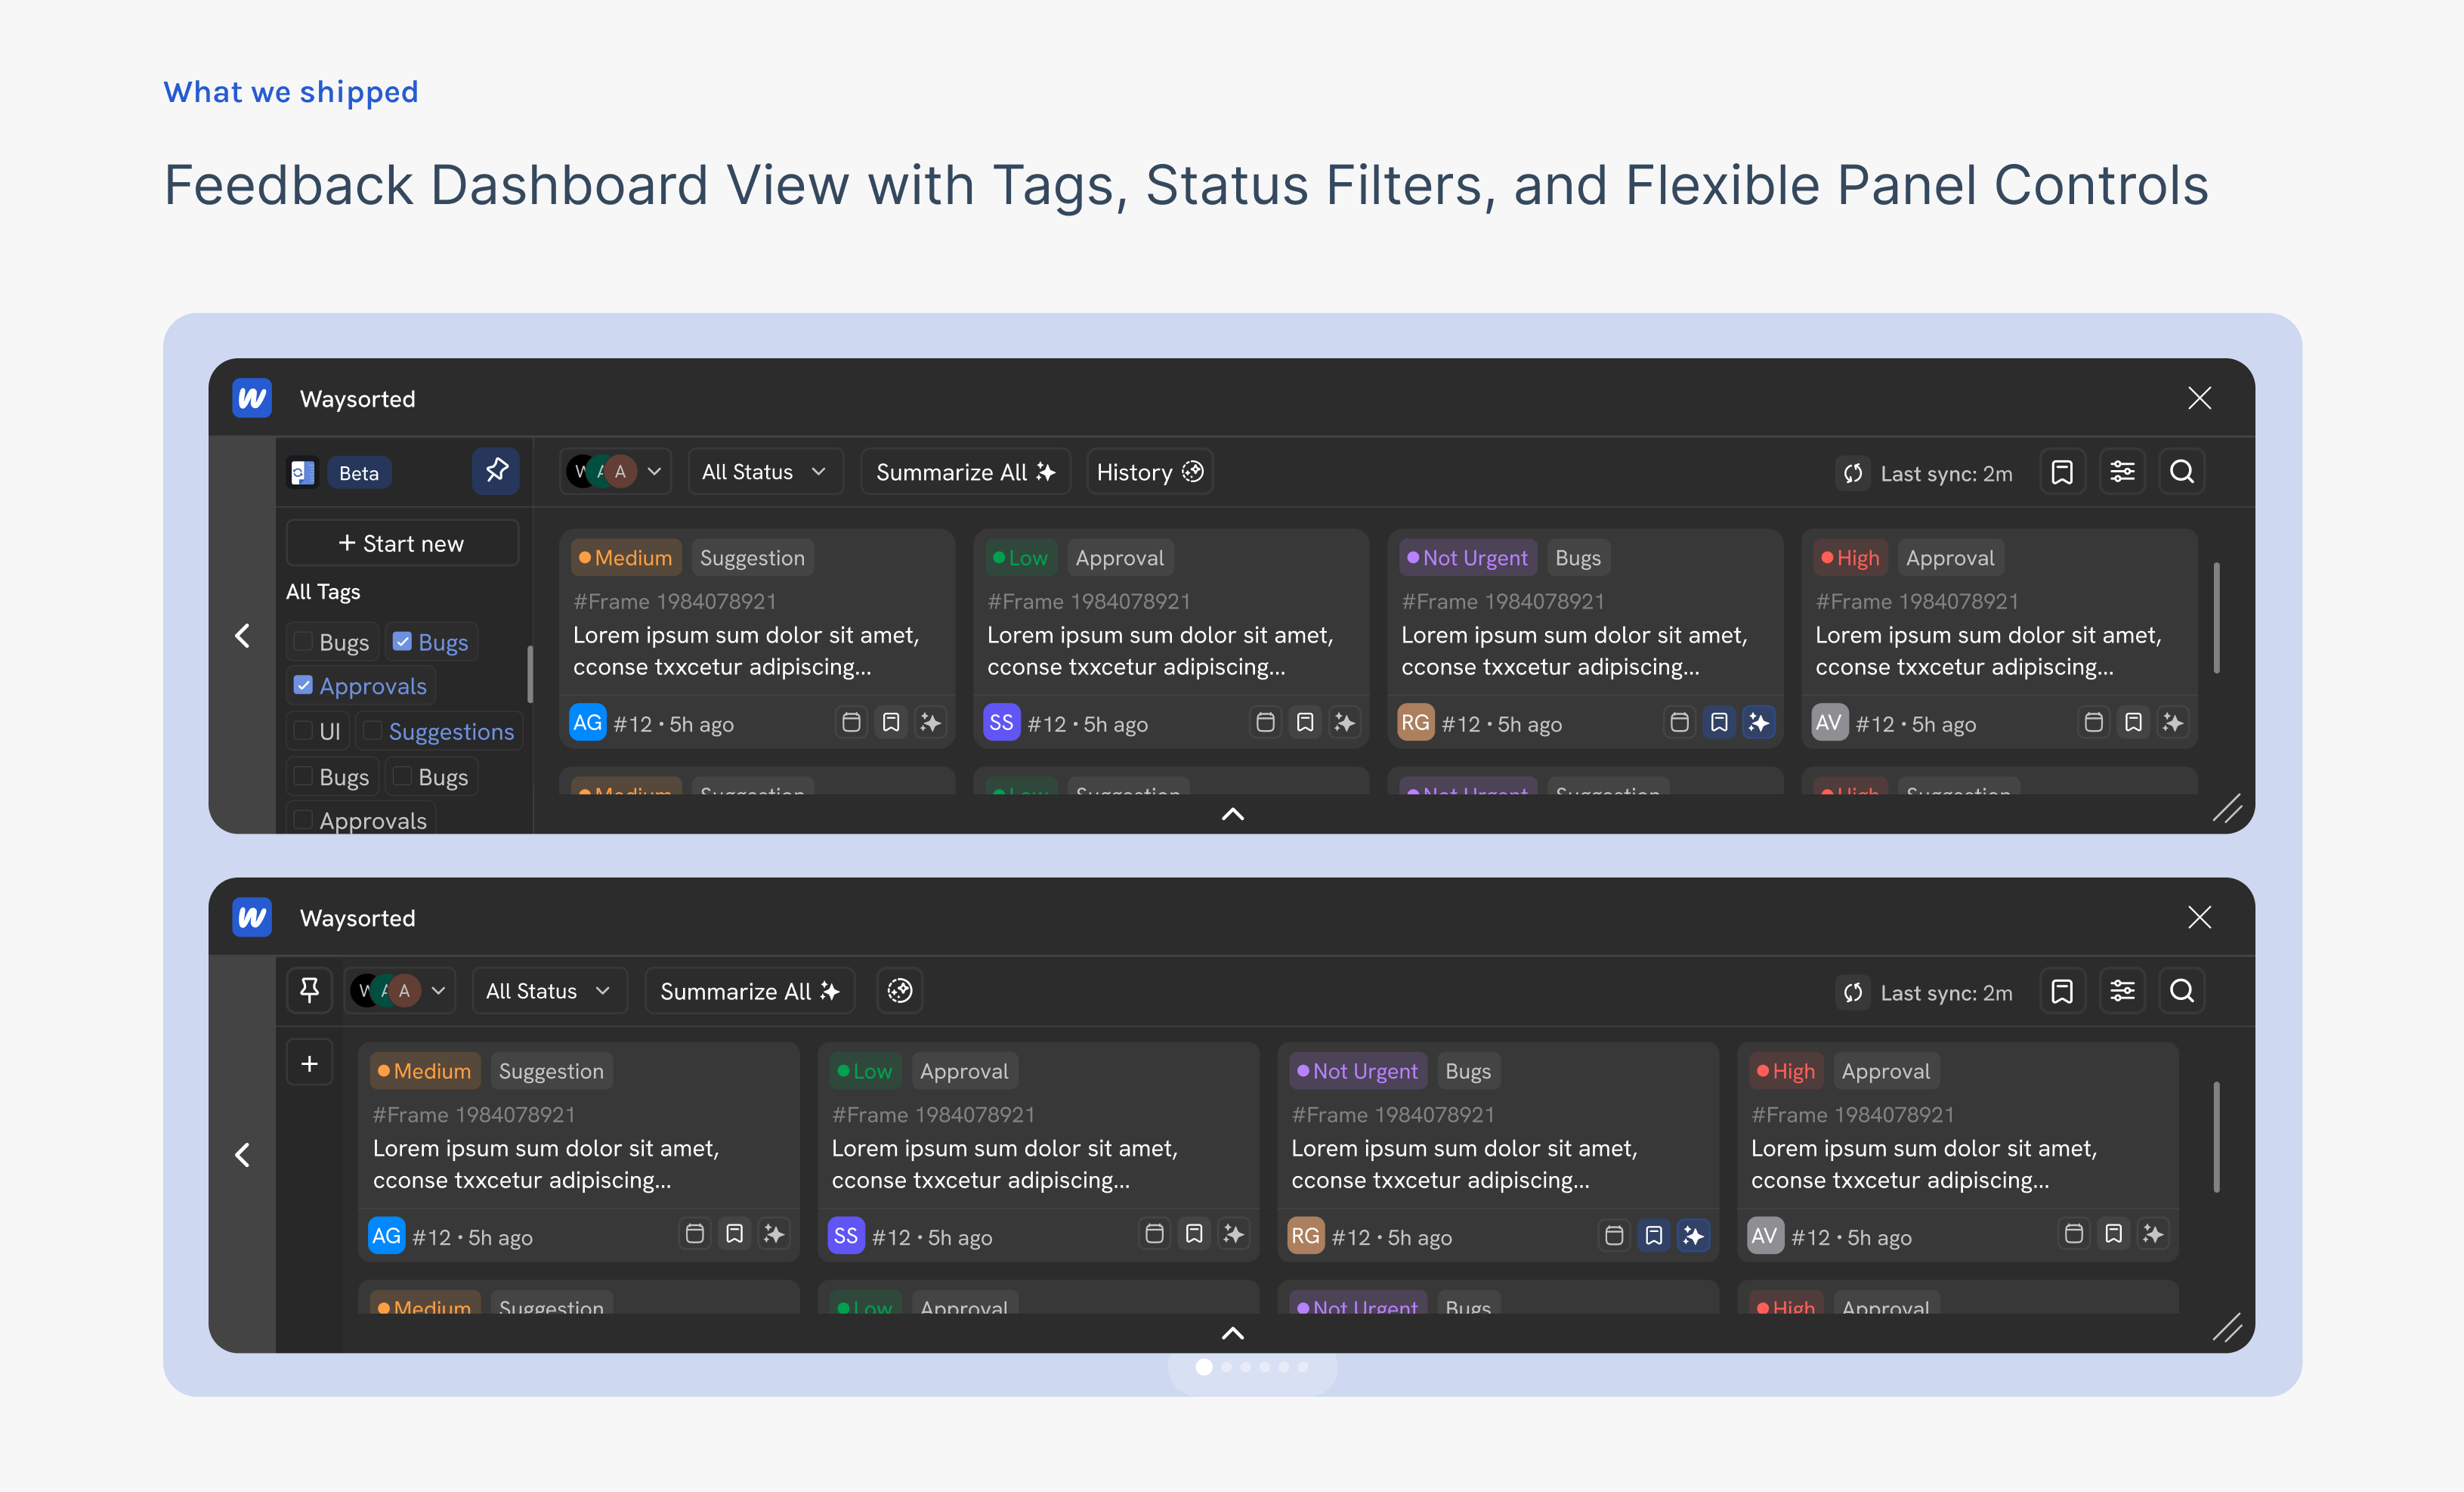
Task: Click sparkle summarize icon on upper panel's AV card
Action: (x=2173, y=722)
